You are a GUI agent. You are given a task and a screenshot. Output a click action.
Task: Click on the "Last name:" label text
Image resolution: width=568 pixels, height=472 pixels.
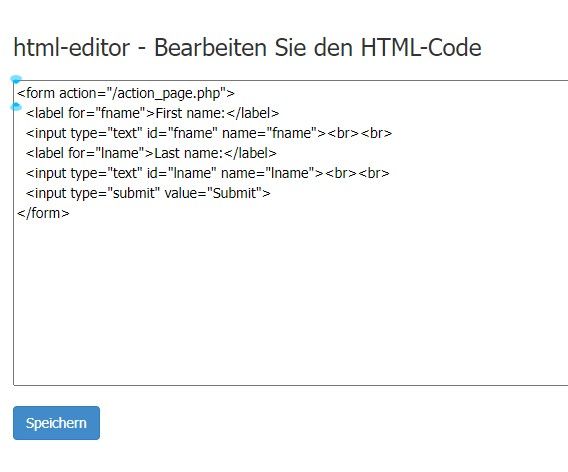coord(188,153)
